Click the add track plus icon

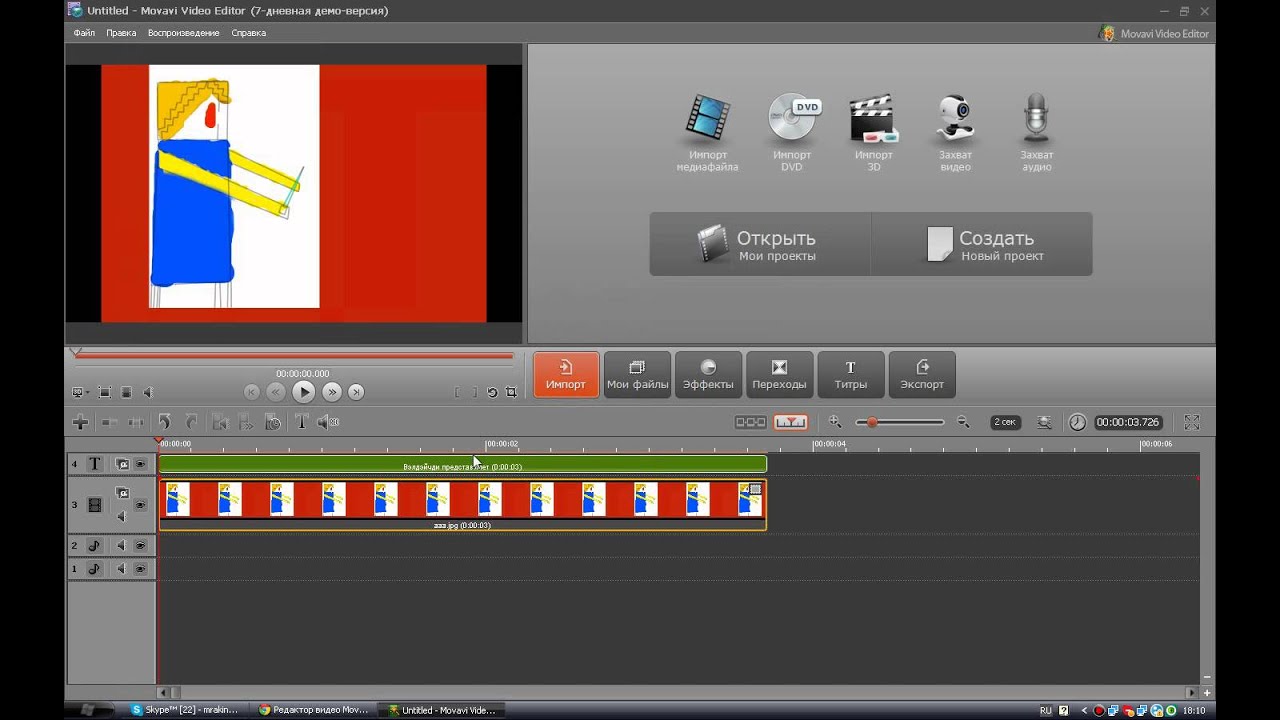tap(81, 423)
